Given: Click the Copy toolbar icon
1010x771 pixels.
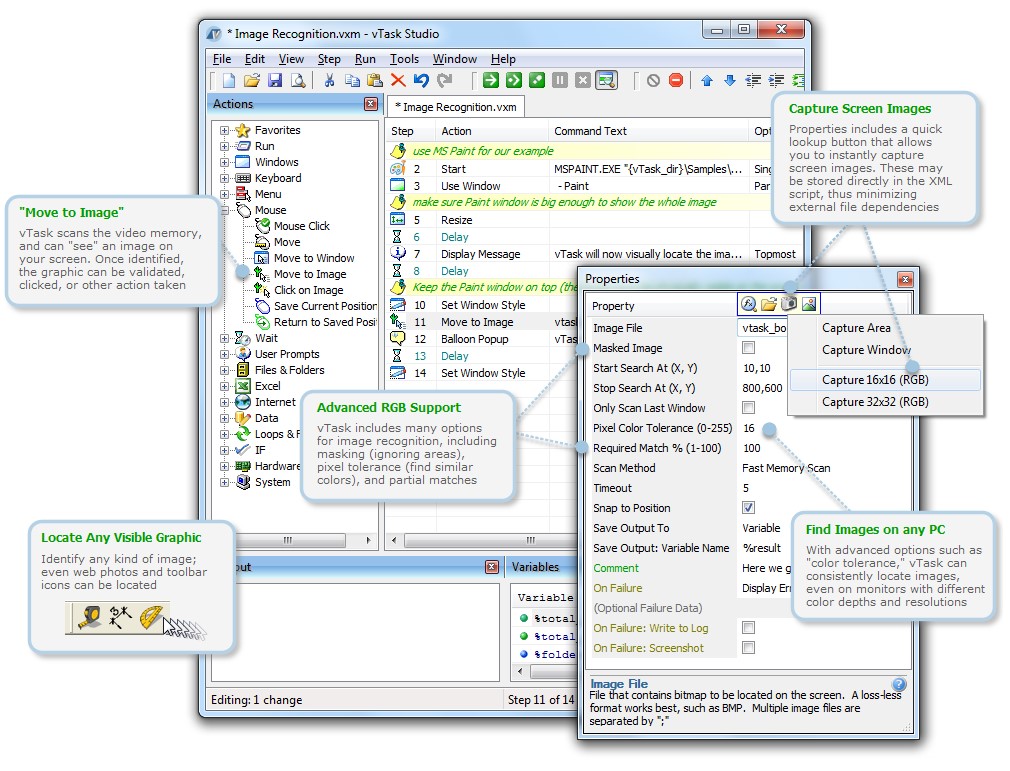Looking at the screenshot, I should [x=352, y=81].
